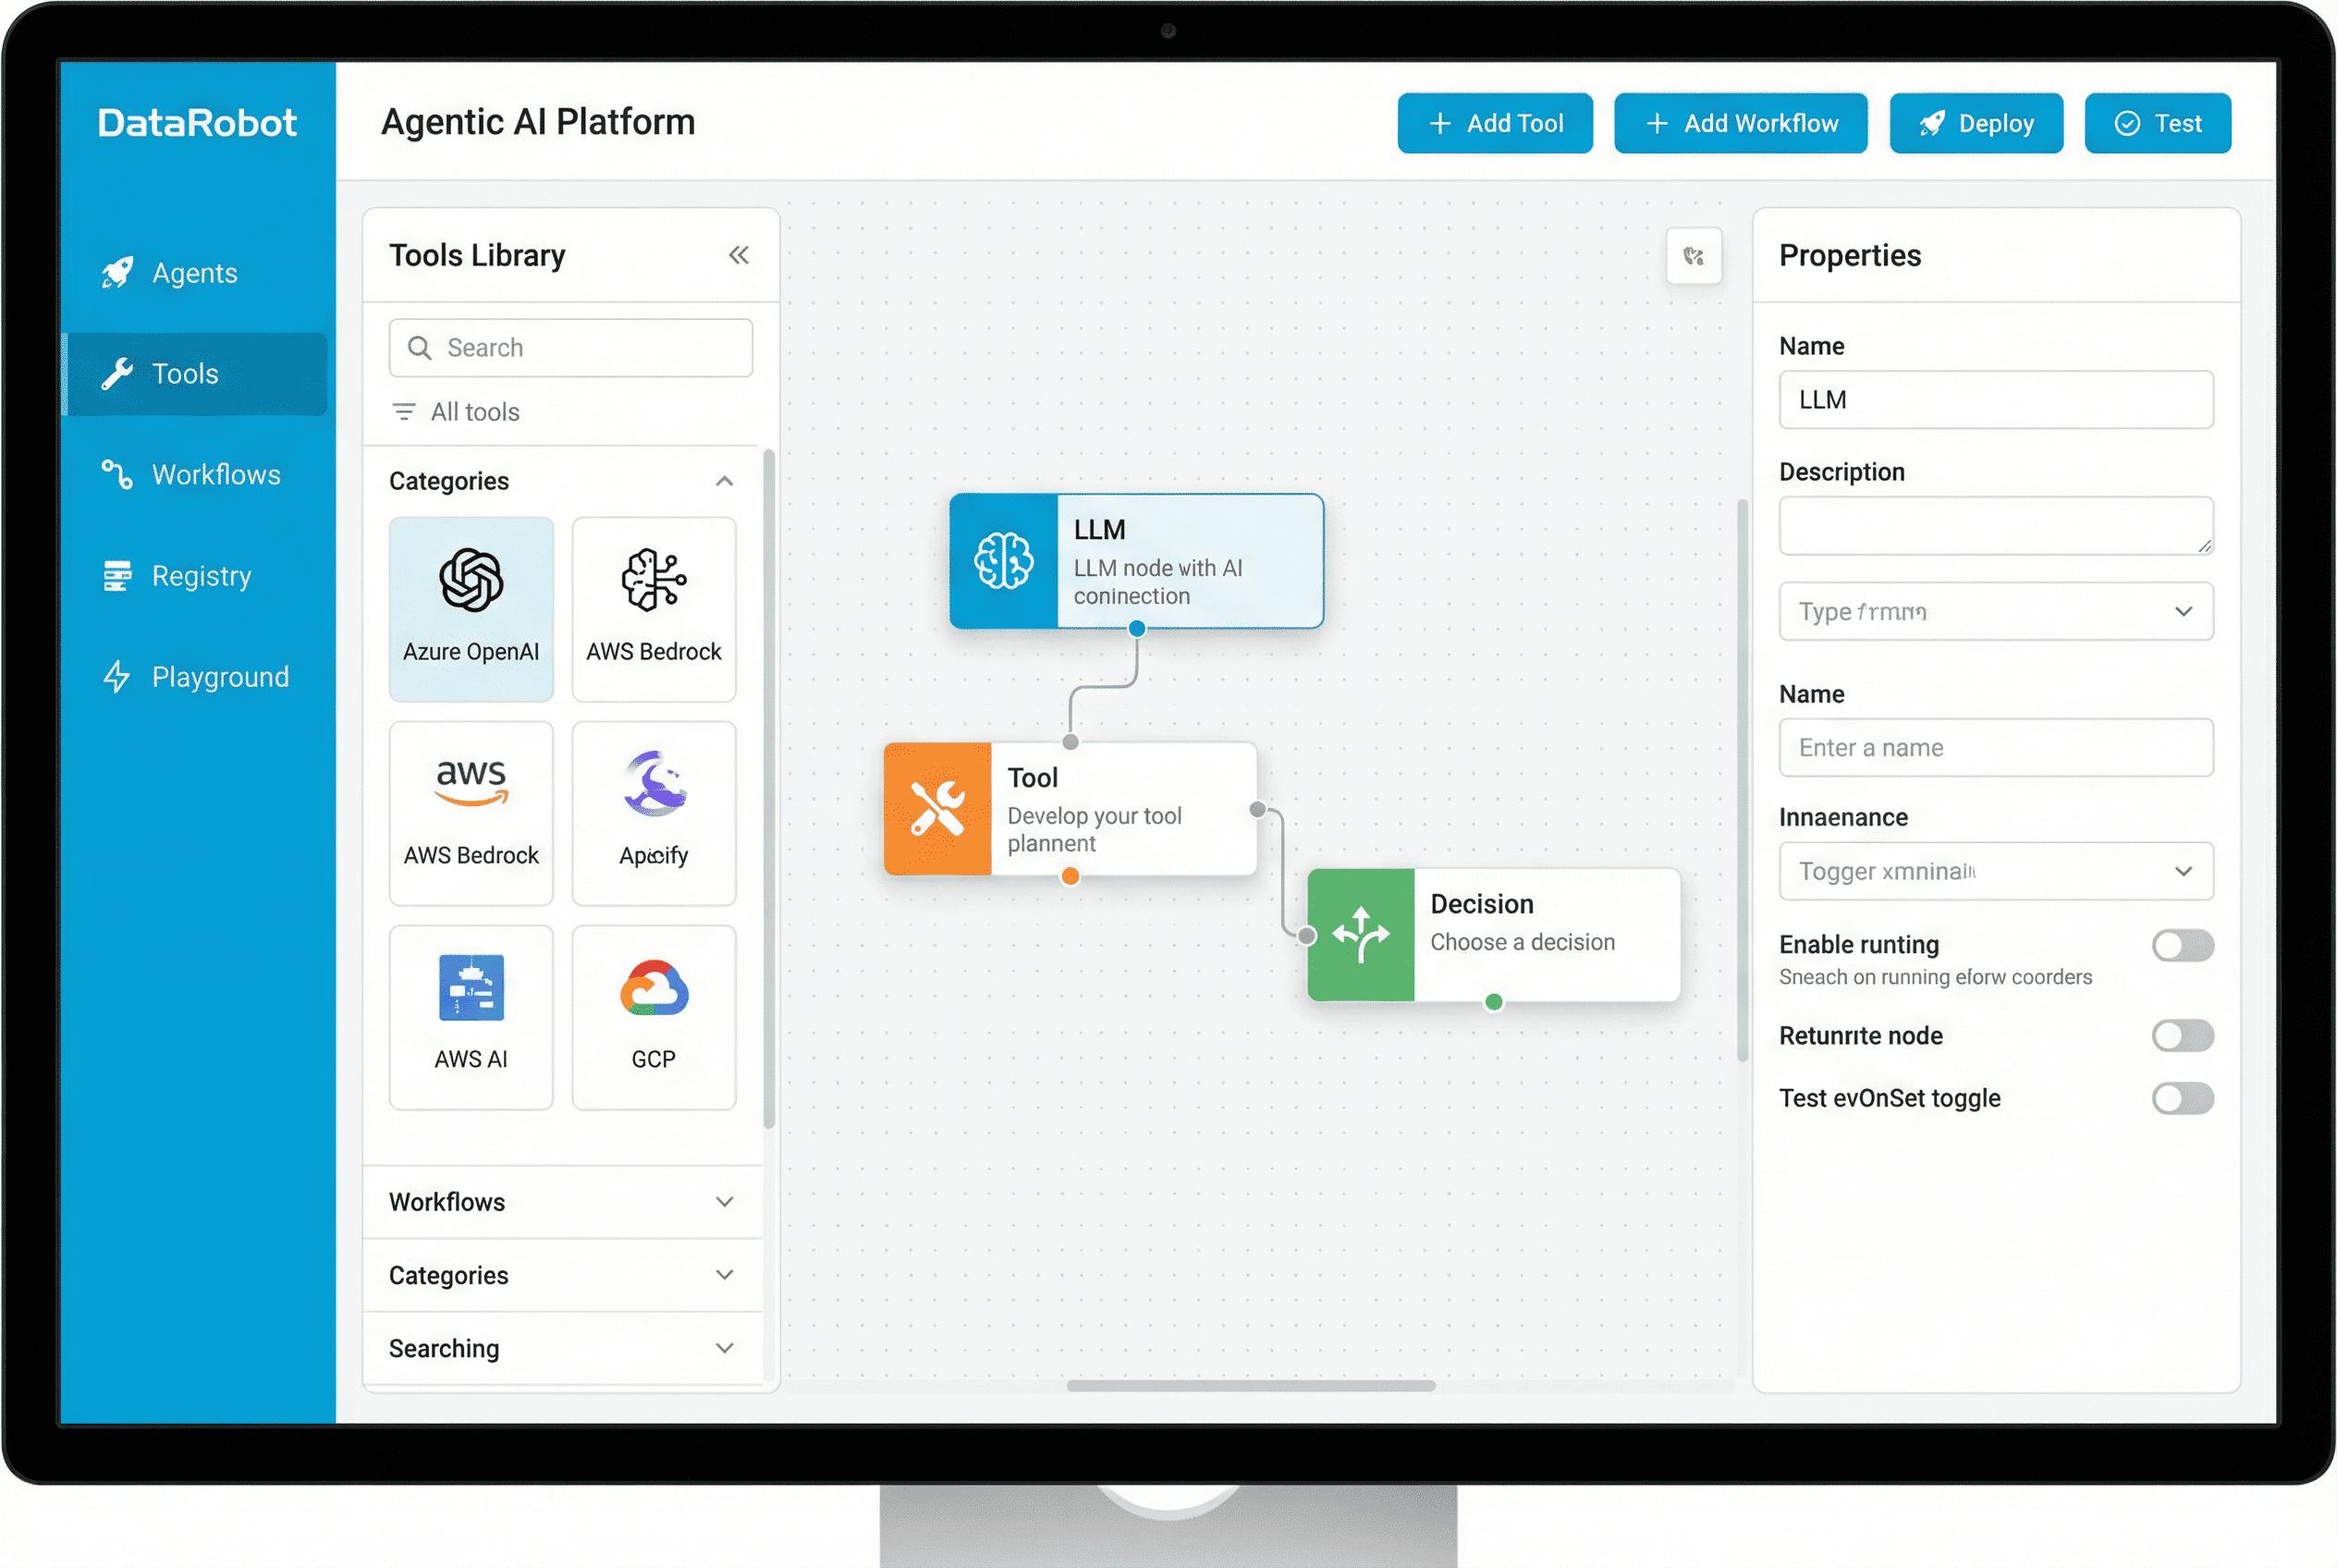Select the Apicify tool icon
The image size is (2337, 1568).
[x=654, y=784]
